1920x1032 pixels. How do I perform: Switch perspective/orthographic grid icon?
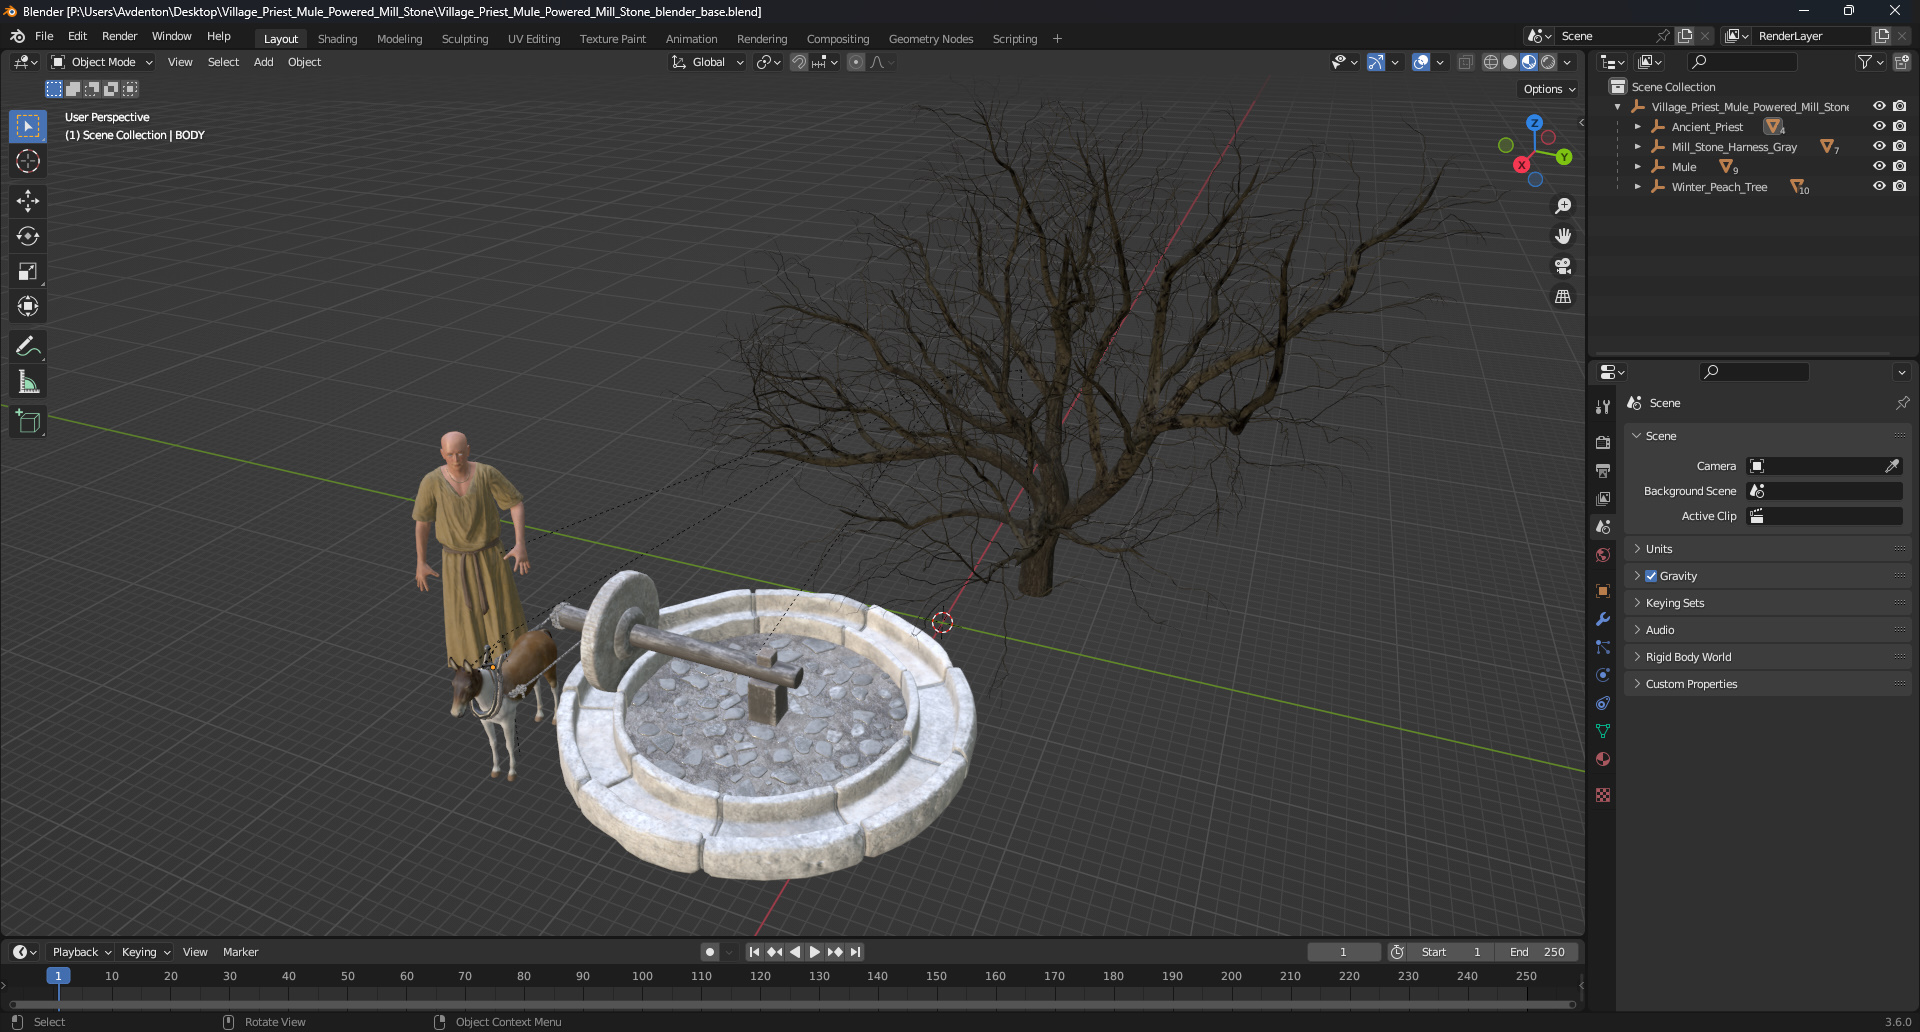[1563, 297]
